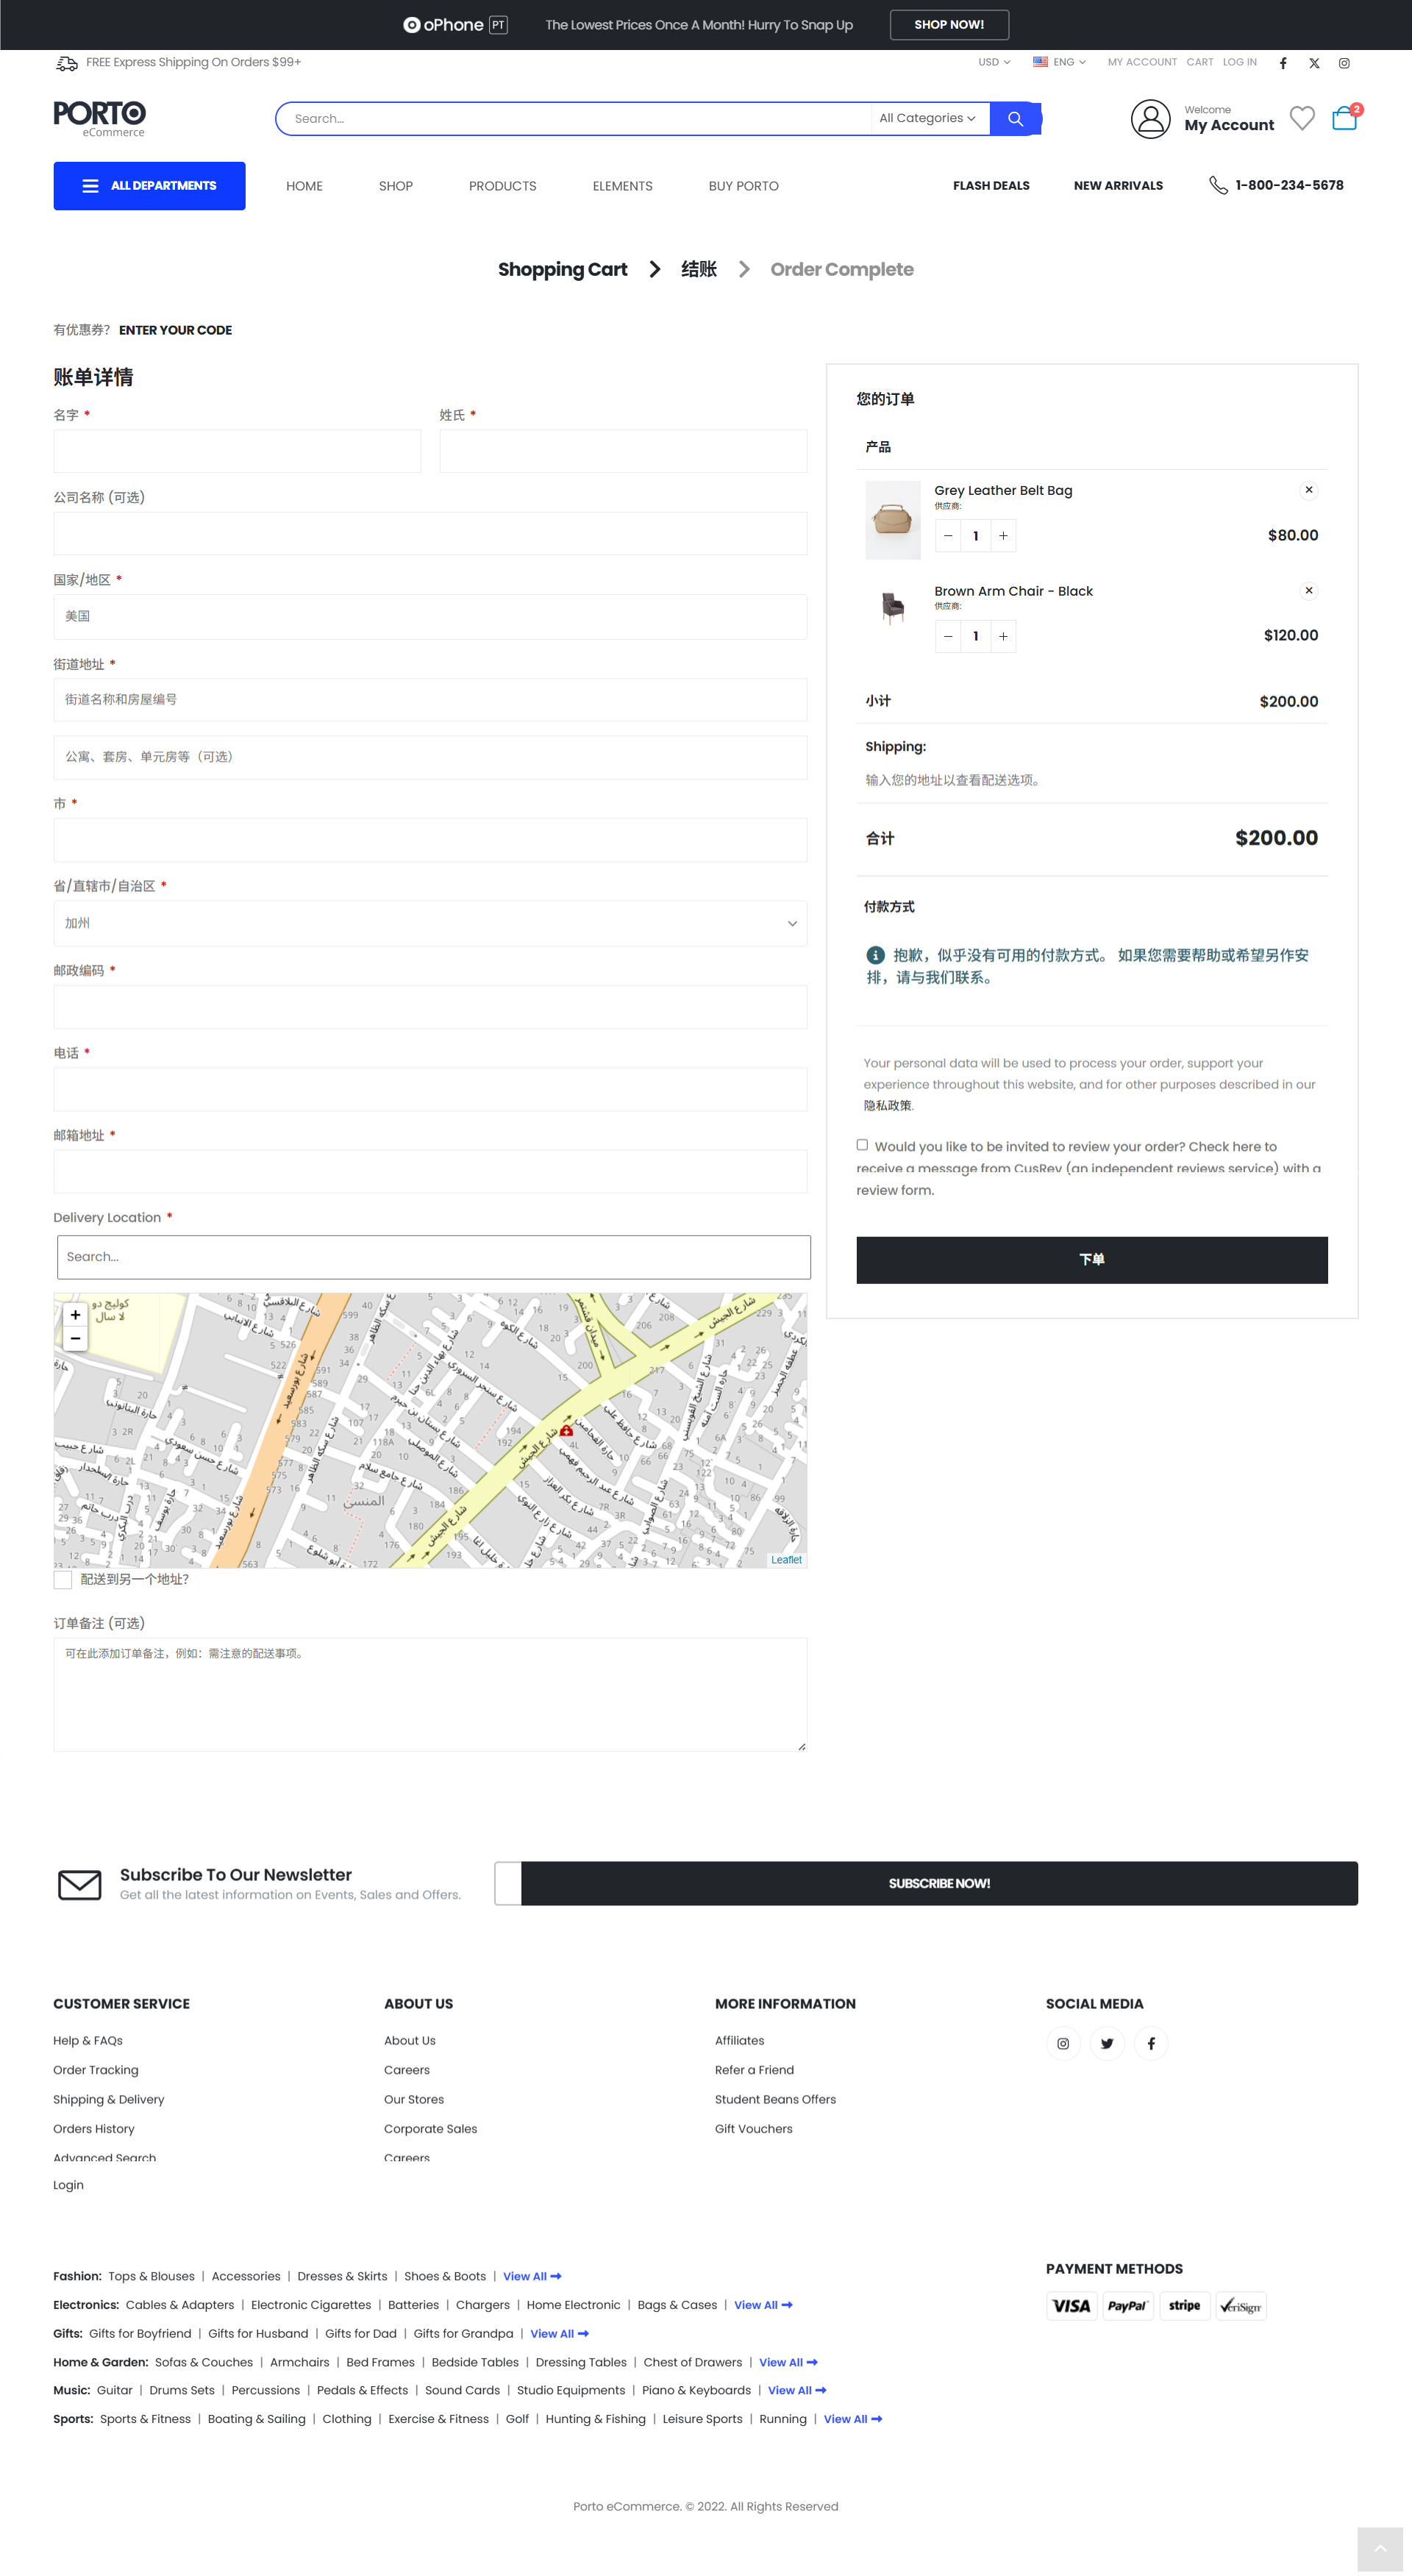Expand the All Categories search dropdown
1412x2576 pixels.
point(927,118)
